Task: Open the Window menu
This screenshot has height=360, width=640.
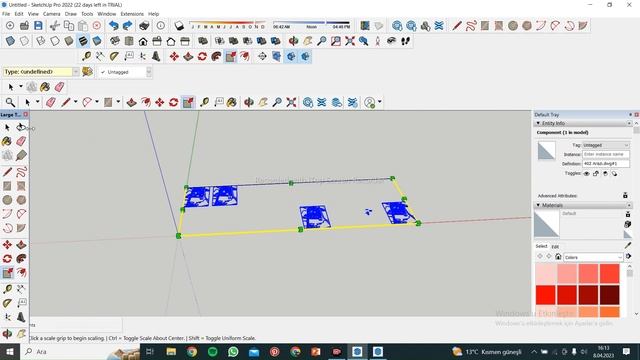Action: click(107, 14)
